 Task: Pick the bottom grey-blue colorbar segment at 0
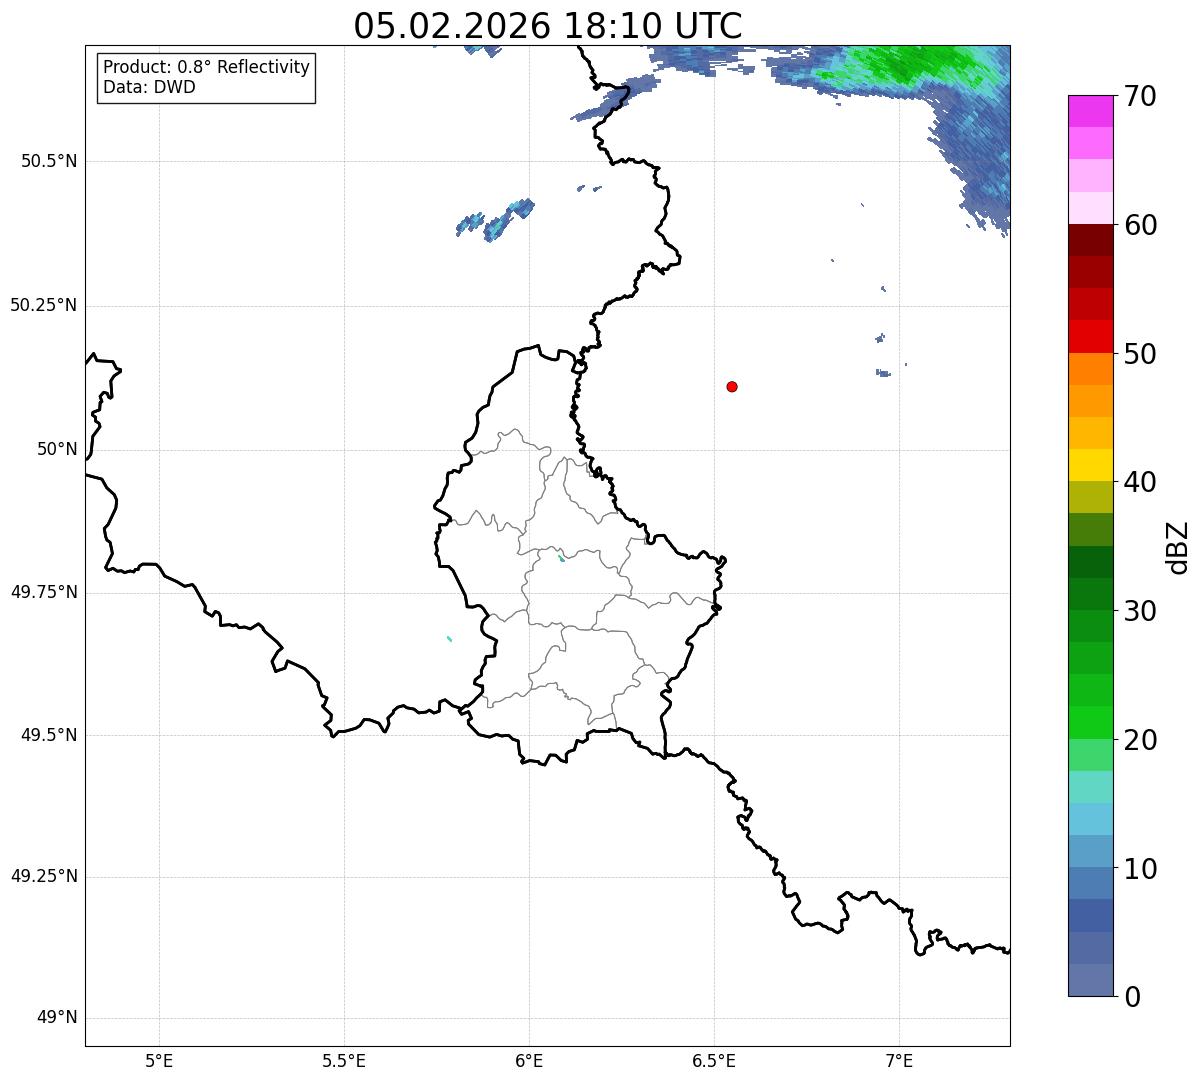[x=1091, y=980]
